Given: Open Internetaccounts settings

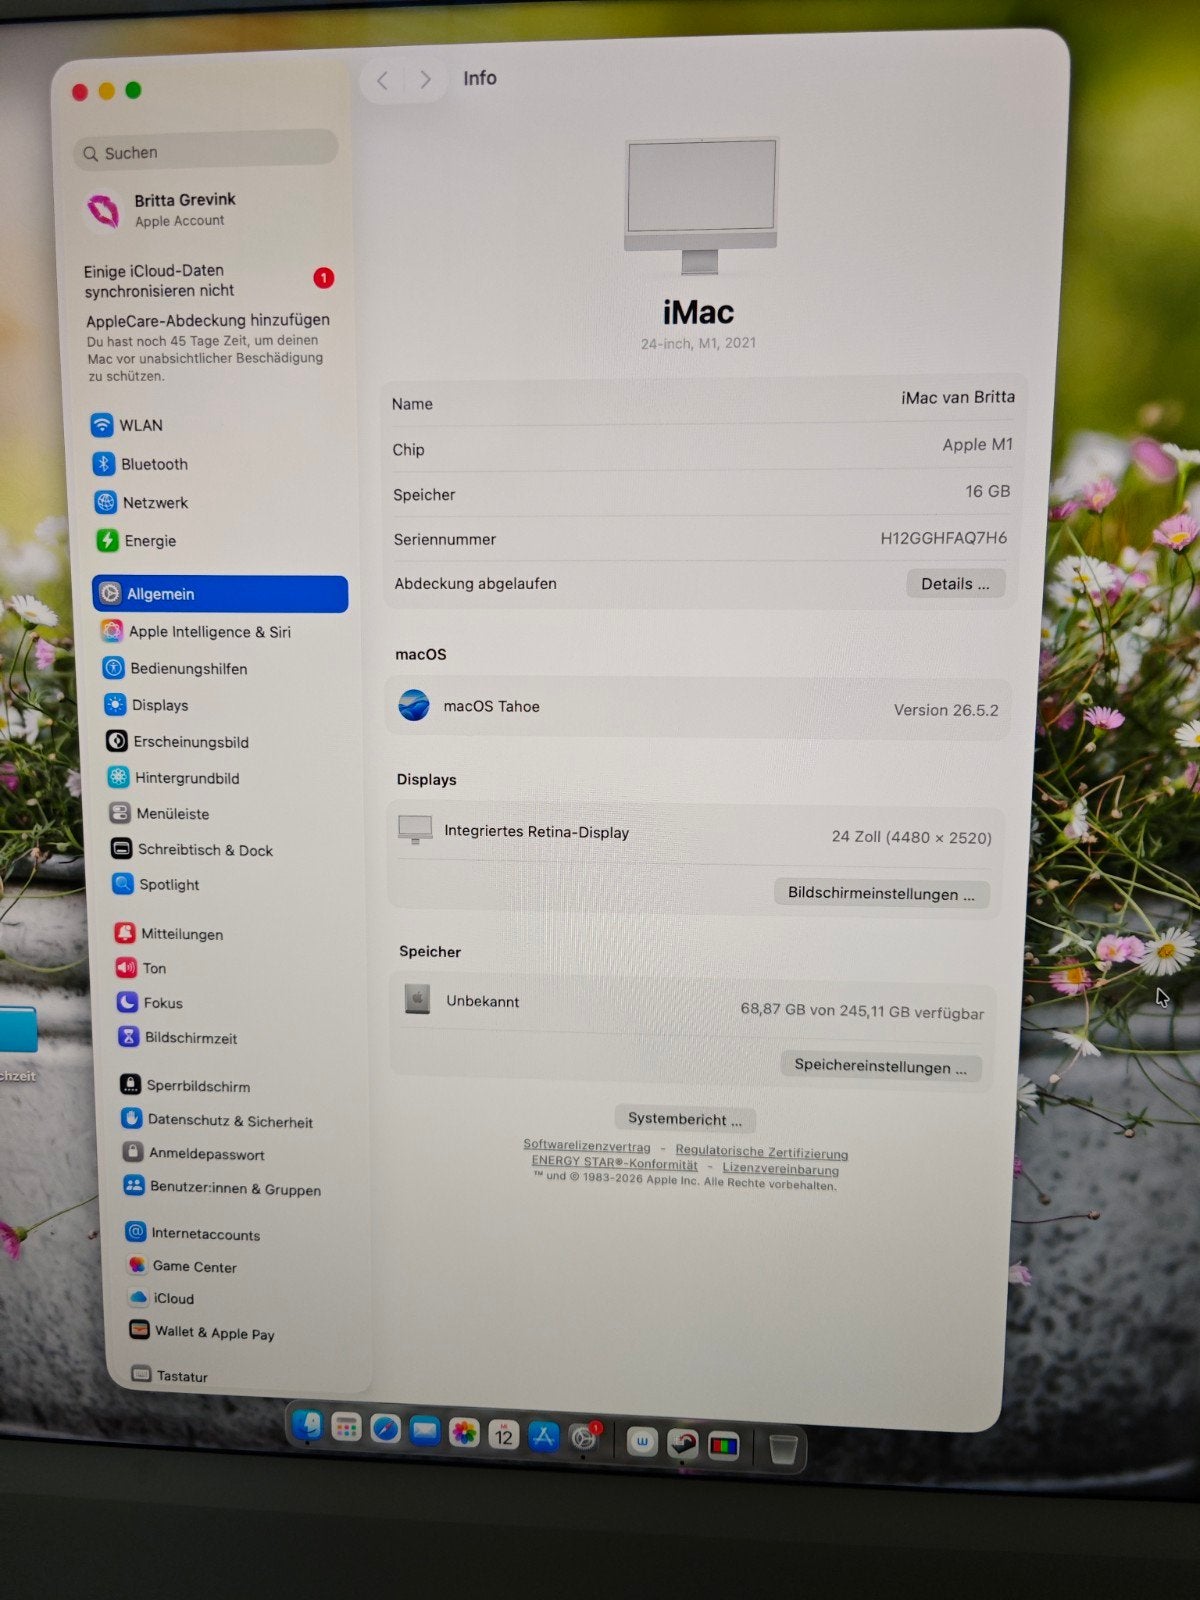Looking at the screenshot, I should [x=192, y=1233].
